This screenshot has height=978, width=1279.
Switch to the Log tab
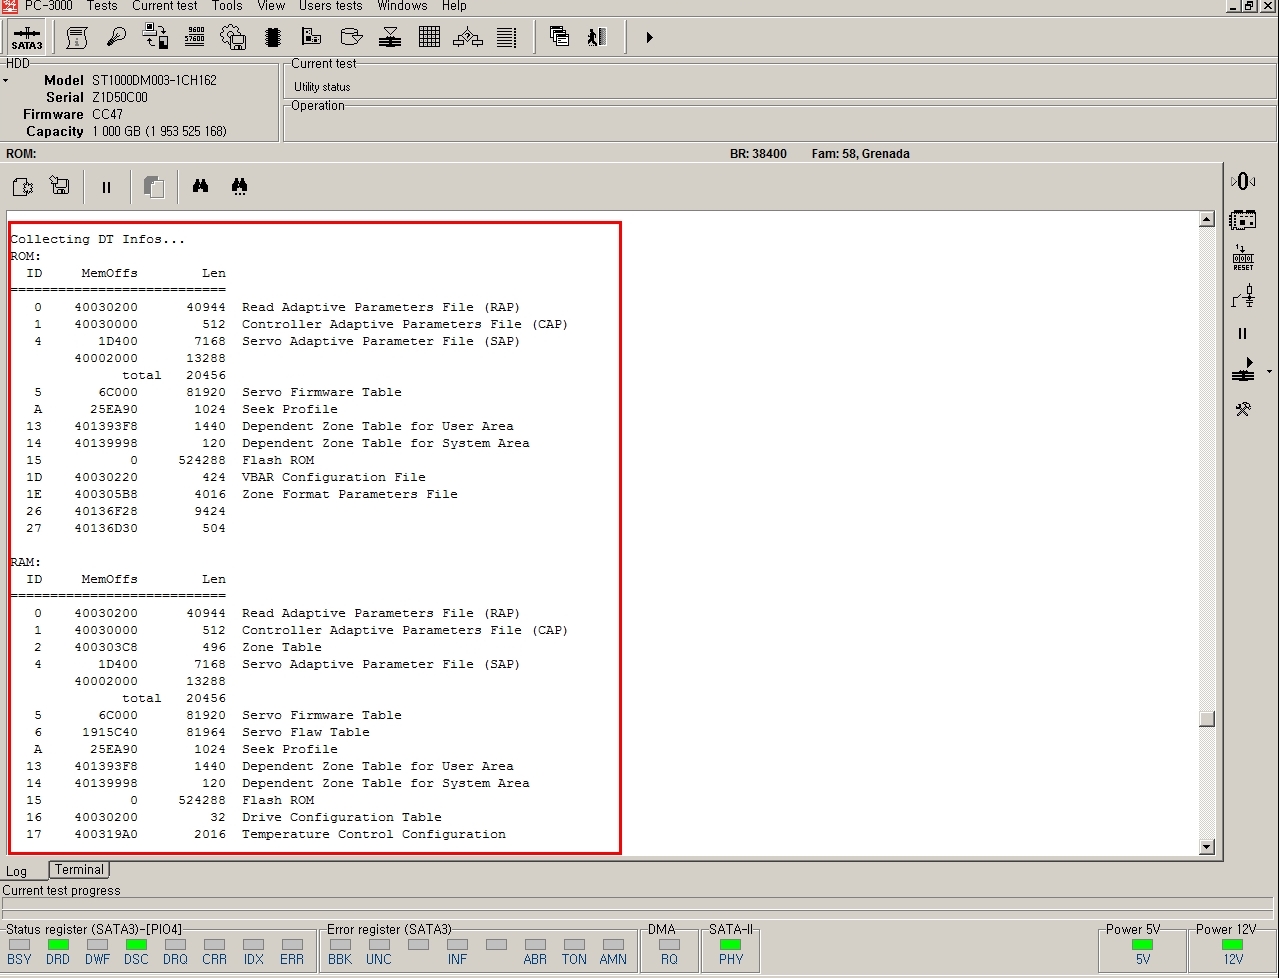[x=17, y=871]
